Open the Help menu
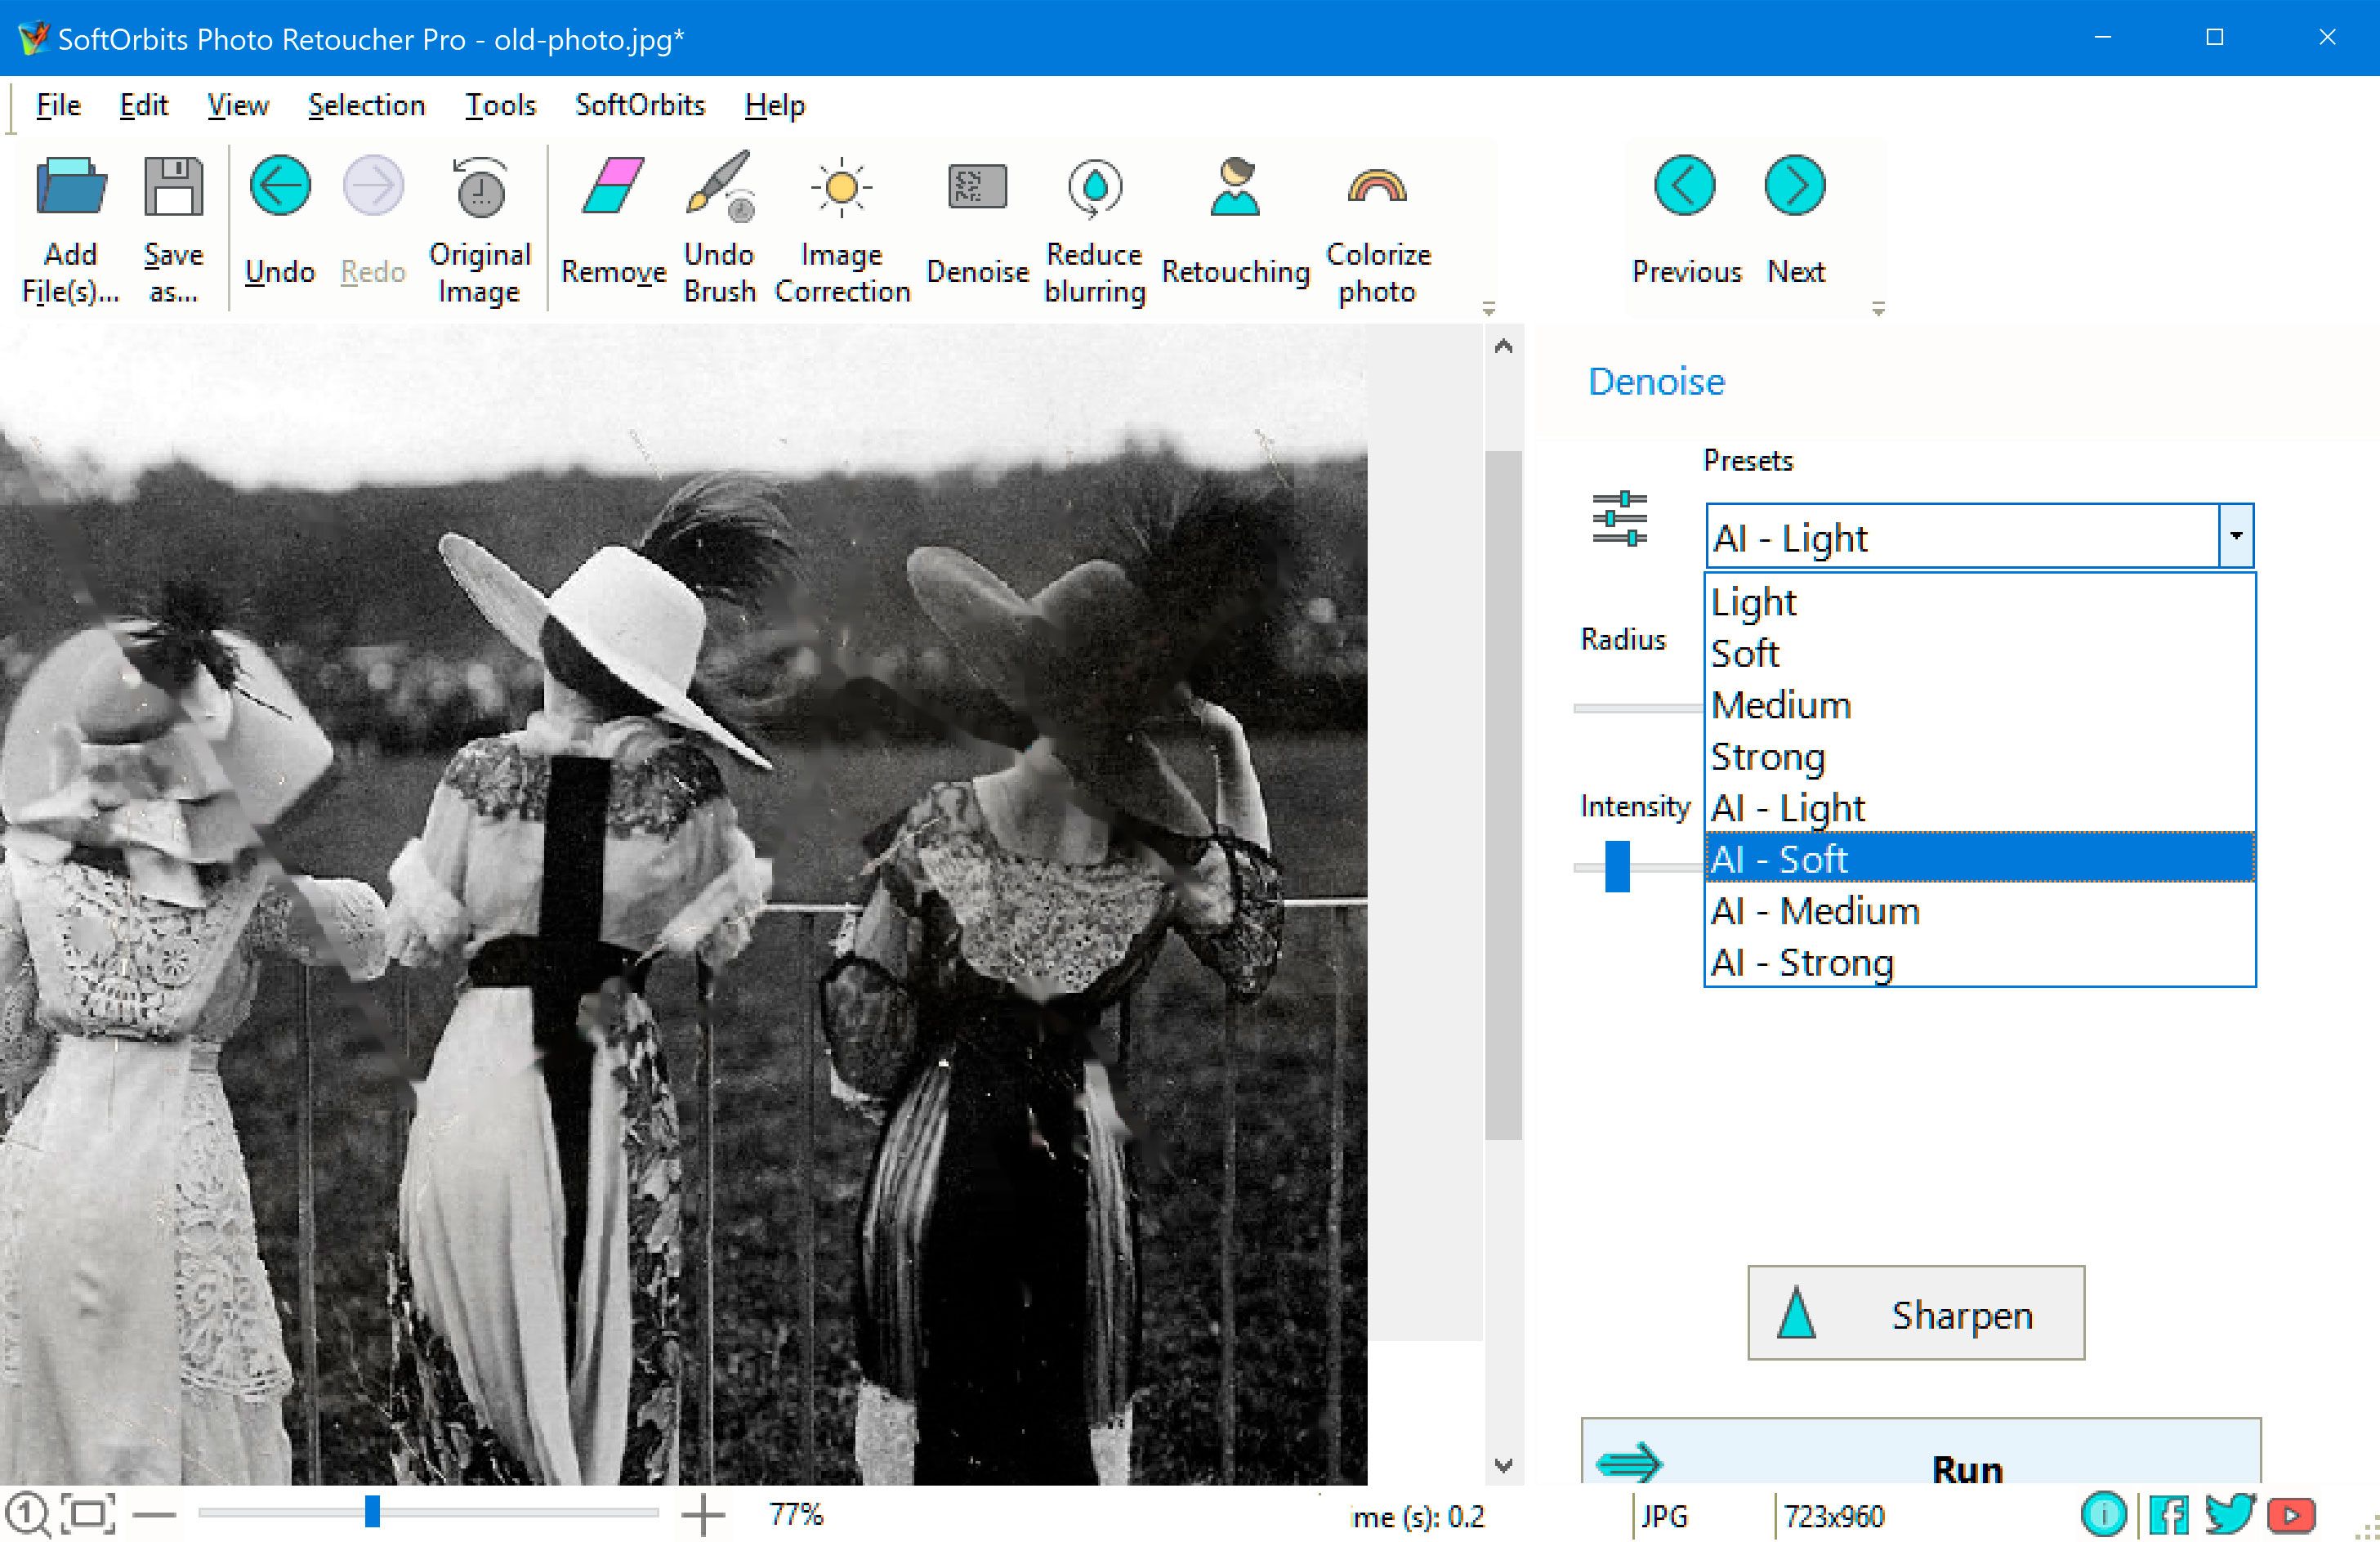Viewport: 2380px width, 1542px height. pos(774,105)
